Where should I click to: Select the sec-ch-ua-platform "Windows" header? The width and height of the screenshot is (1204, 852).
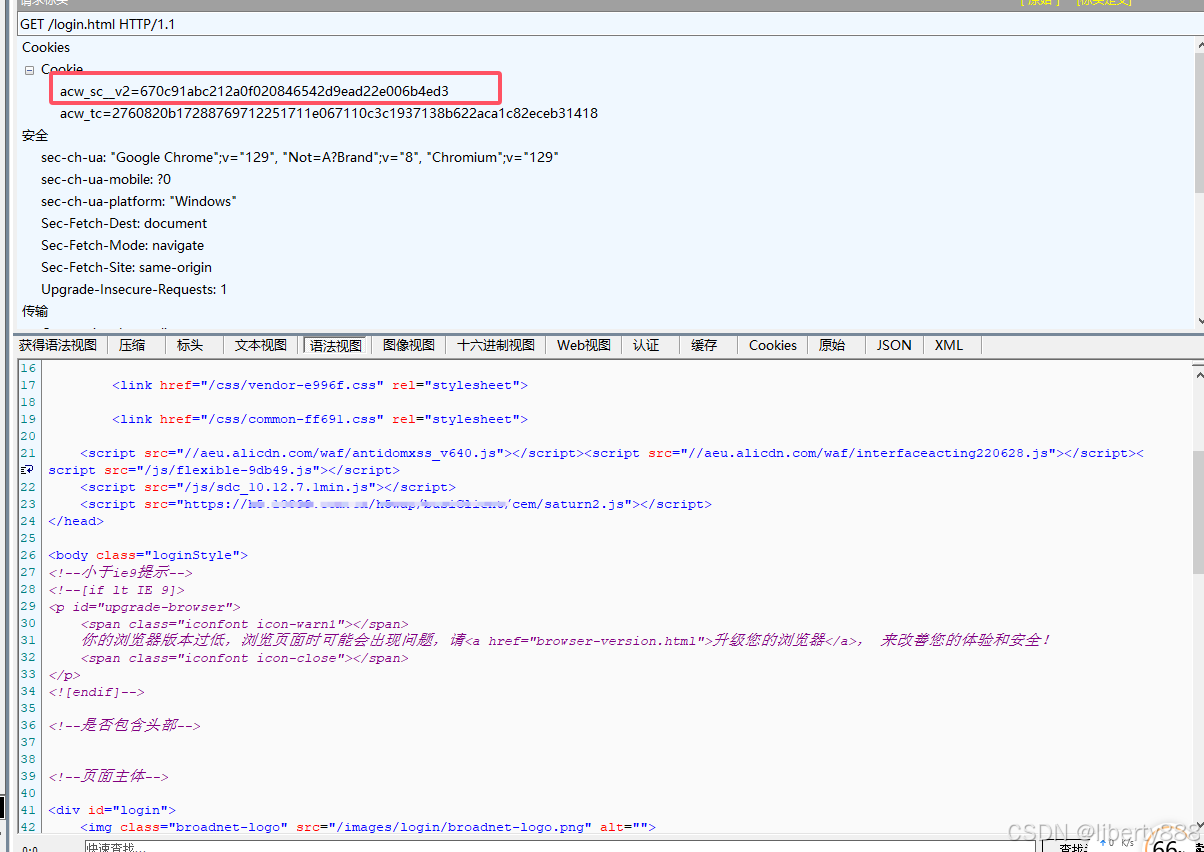(139, 201)
